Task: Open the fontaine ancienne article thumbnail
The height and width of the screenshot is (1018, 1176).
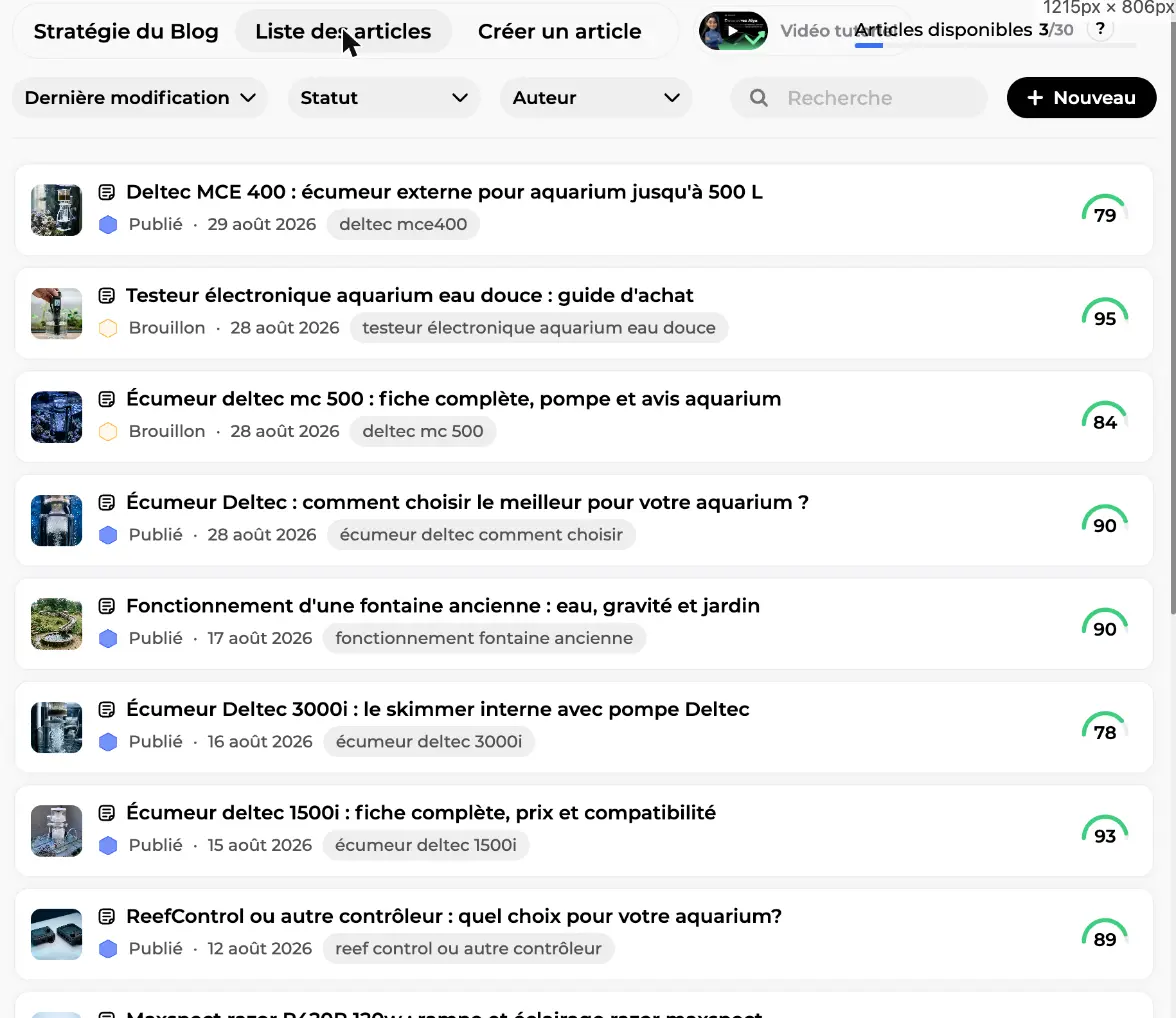Action: click(56, 624)
